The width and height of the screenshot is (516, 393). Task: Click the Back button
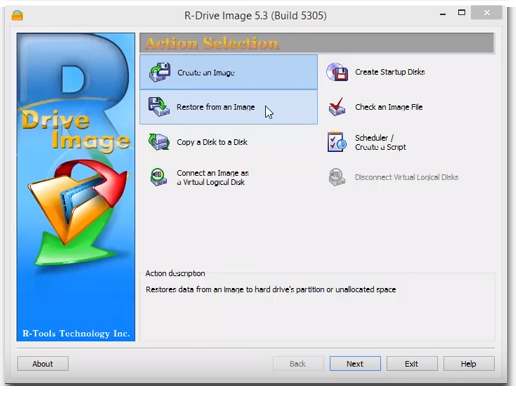click(x=298, y=364)
